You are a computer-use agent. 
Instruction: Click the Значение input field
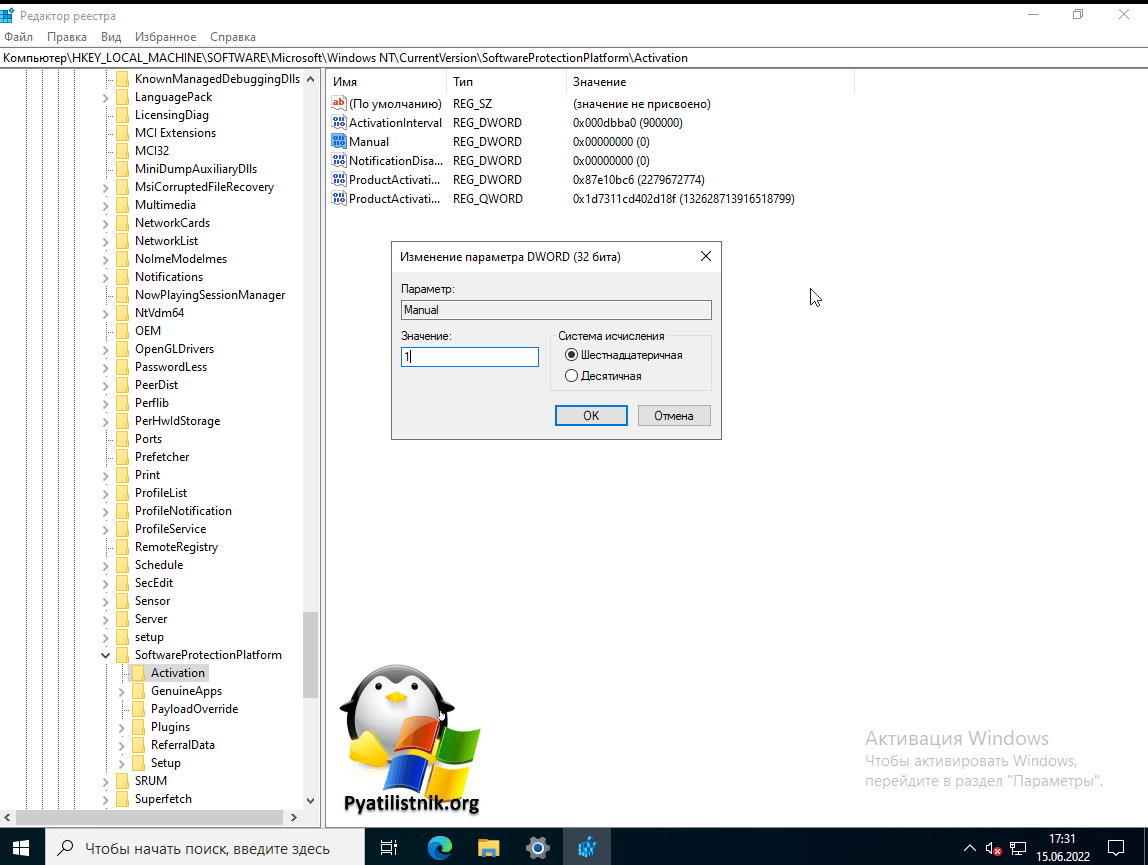coord(470,357)
